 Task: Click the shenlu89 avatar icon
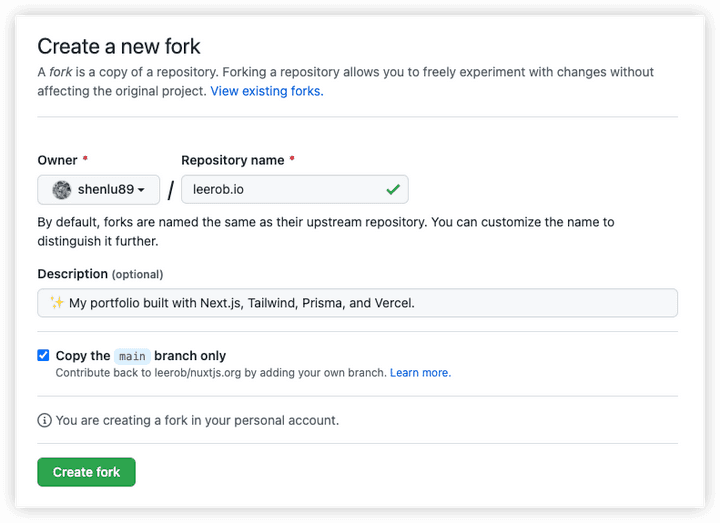pos(62,190)
